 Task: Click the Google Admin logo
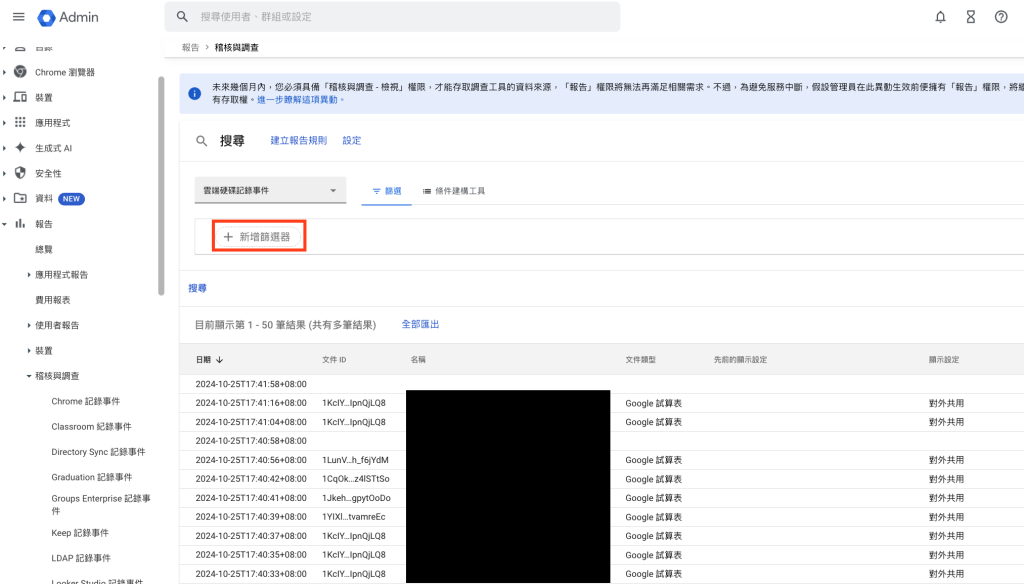coord(68,18)
